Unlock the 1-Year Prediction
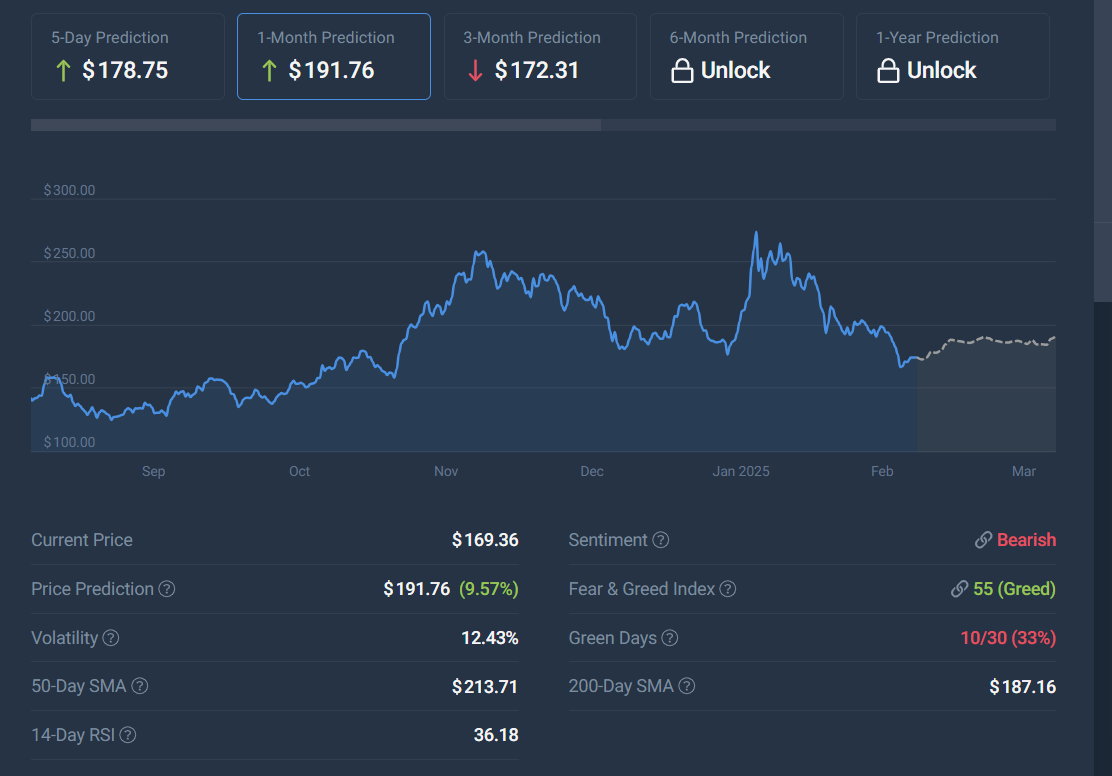 coord(952,57)
